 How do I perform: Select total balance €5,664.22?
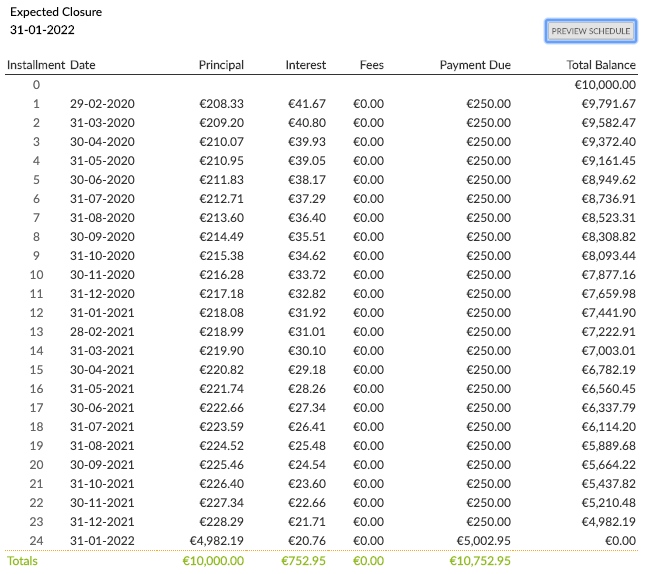tap(608, 465)
